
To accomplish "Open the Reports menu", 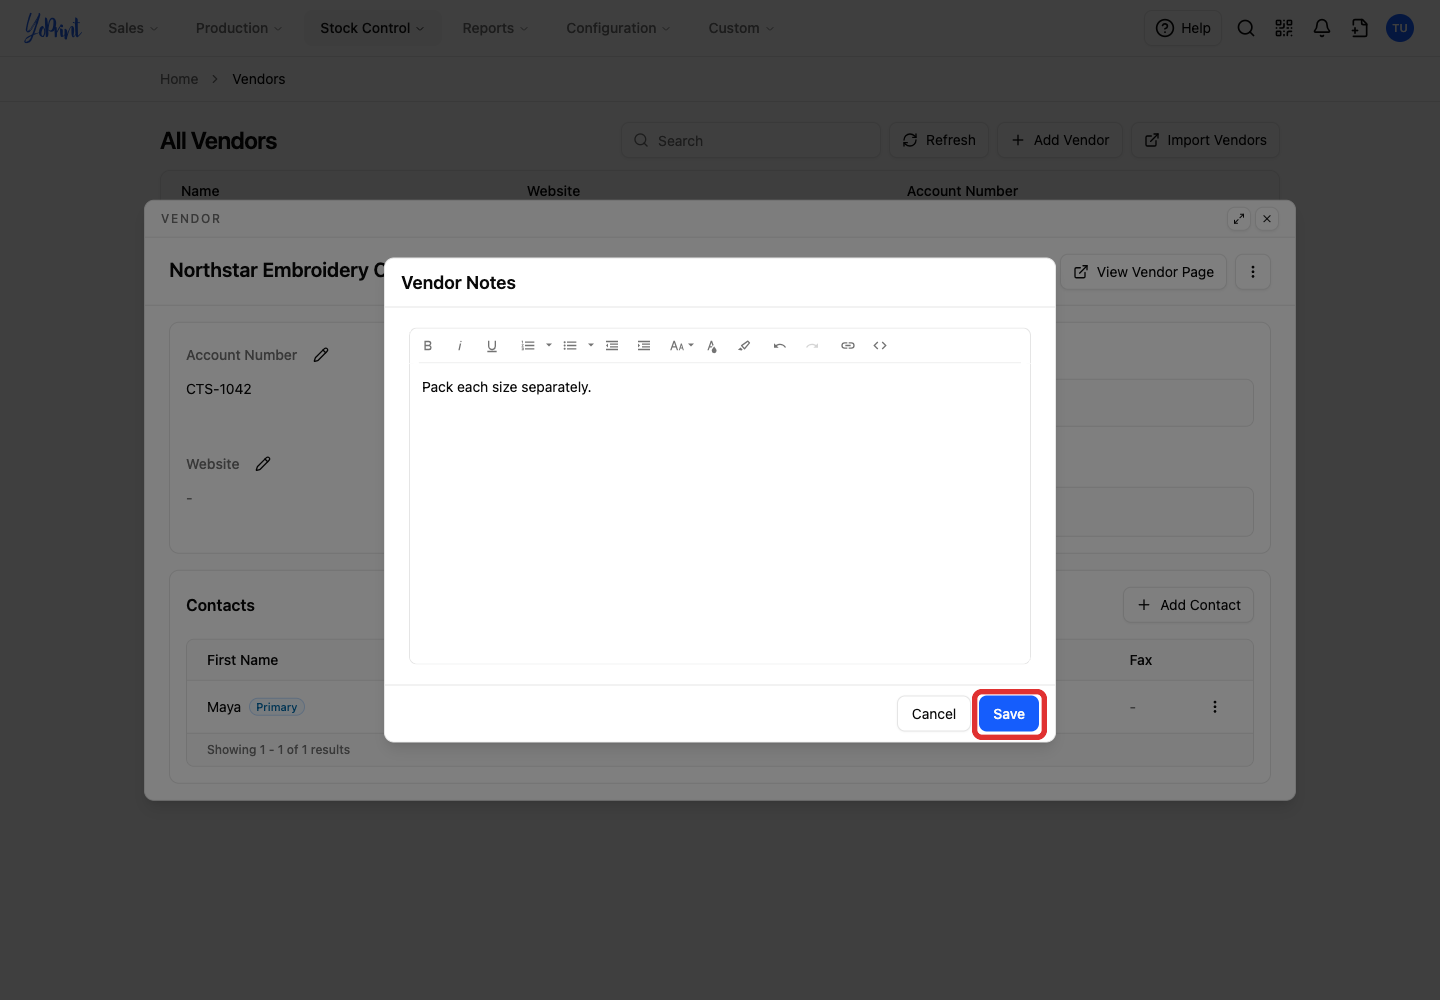I will point(495,28).
